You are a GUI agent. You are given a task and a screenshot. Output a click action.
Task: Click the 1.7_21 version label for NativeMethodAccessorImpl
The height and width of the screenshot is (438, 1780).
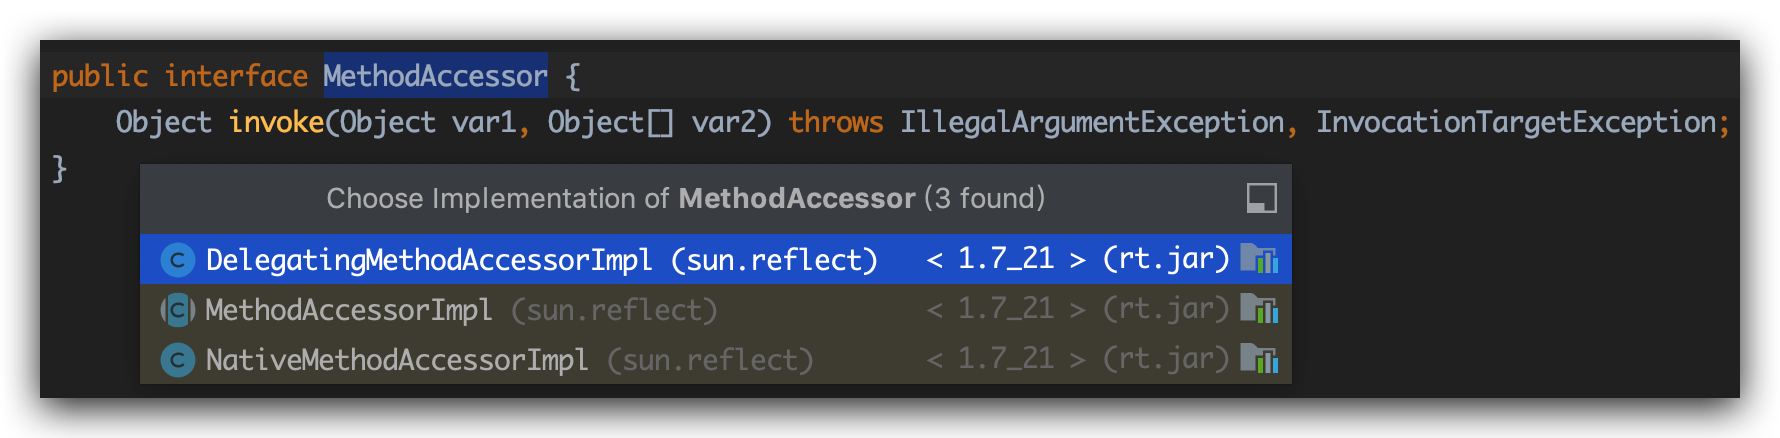(x=1006, y=359)
